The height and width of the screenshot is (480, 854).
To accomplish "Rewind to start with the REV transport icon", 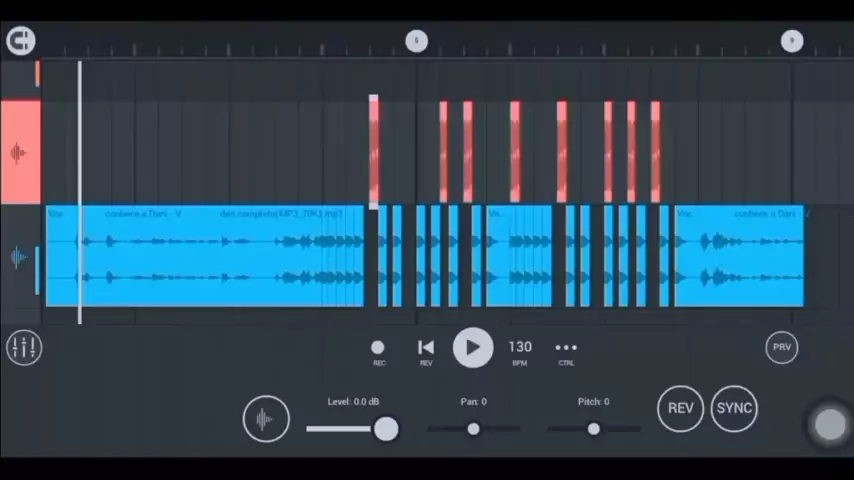I will tap(426, 348).
